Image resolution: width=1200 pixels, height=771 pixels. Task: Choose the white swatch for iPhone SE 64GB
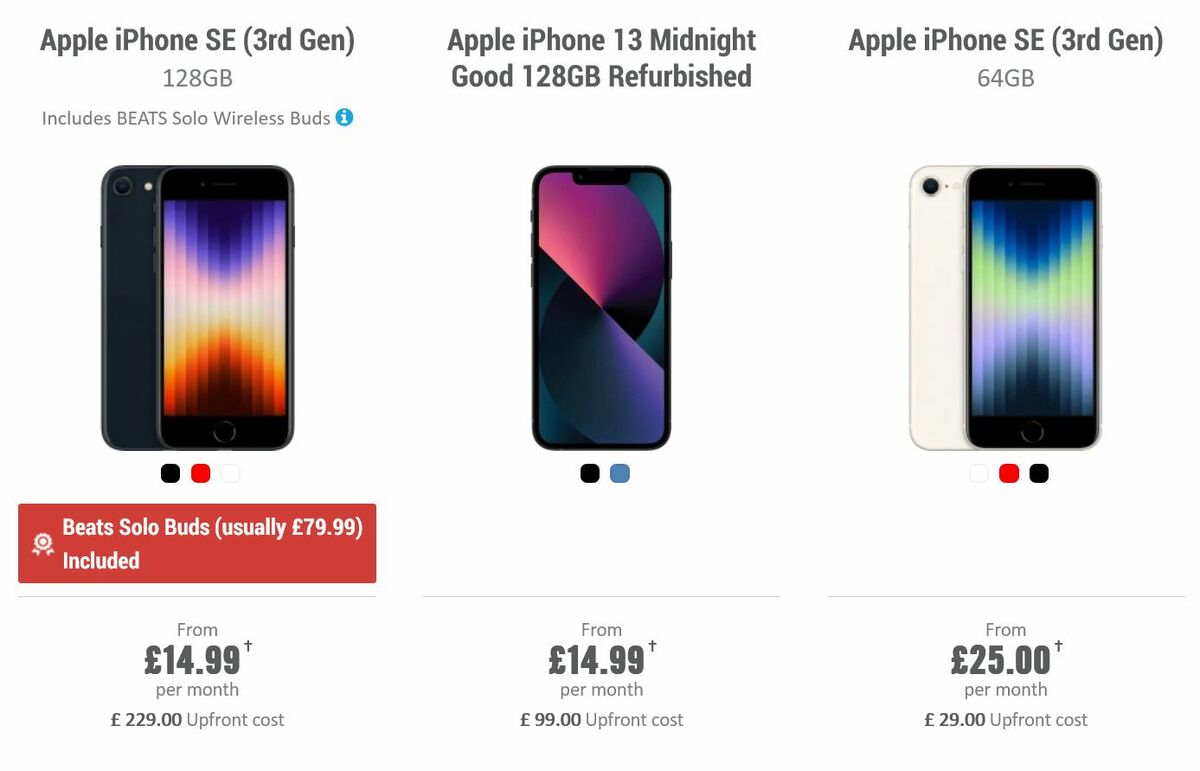[978, 472]
